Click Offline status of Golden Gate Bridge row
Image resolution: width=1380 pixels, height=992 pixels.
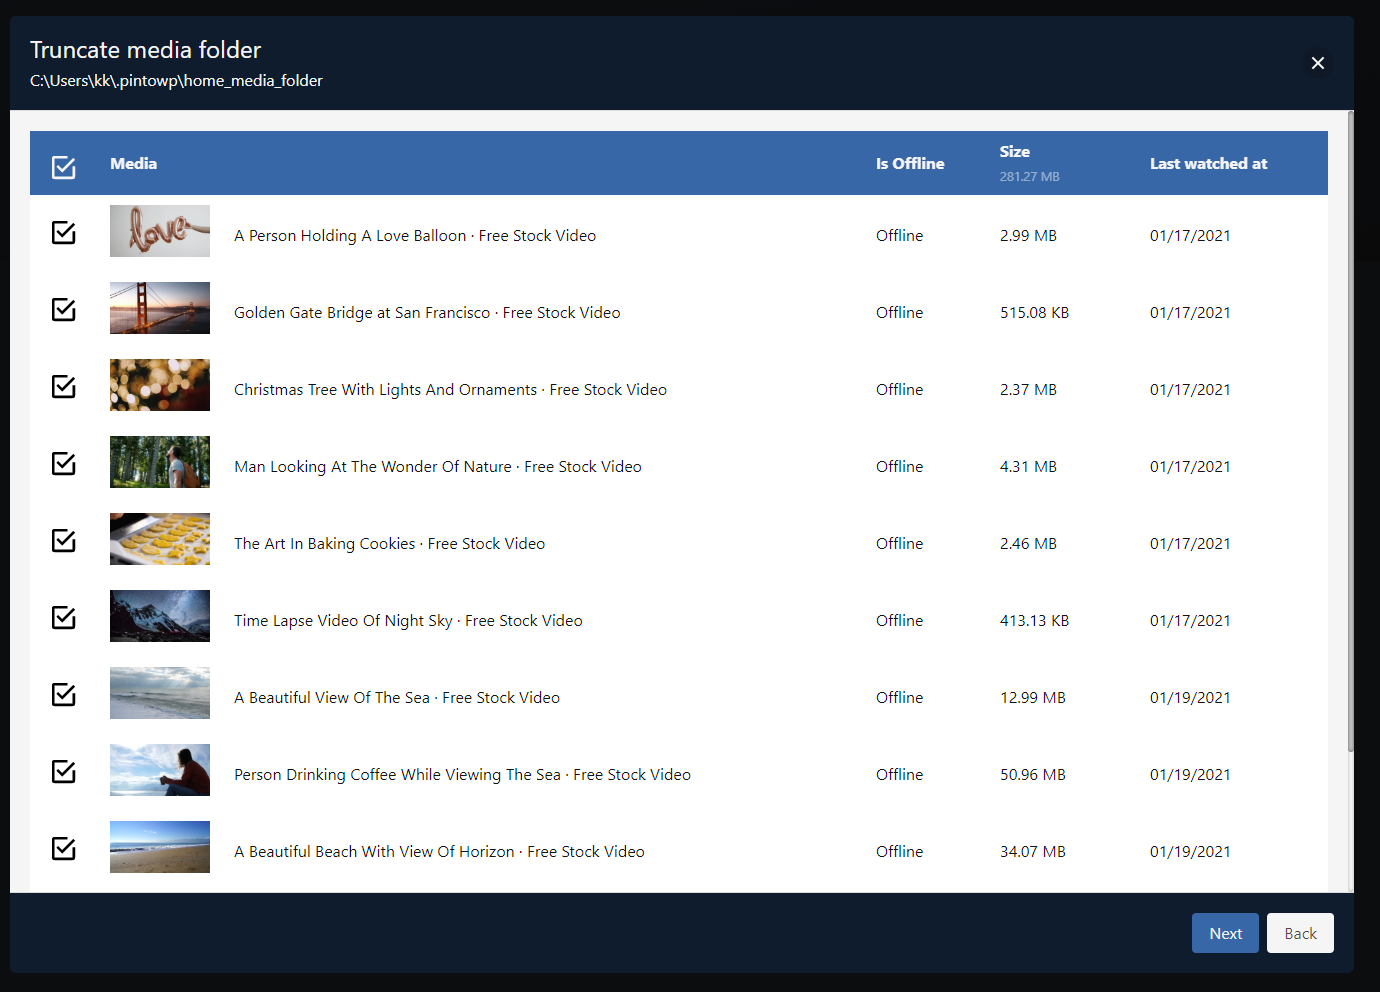(x=900, y=313)
